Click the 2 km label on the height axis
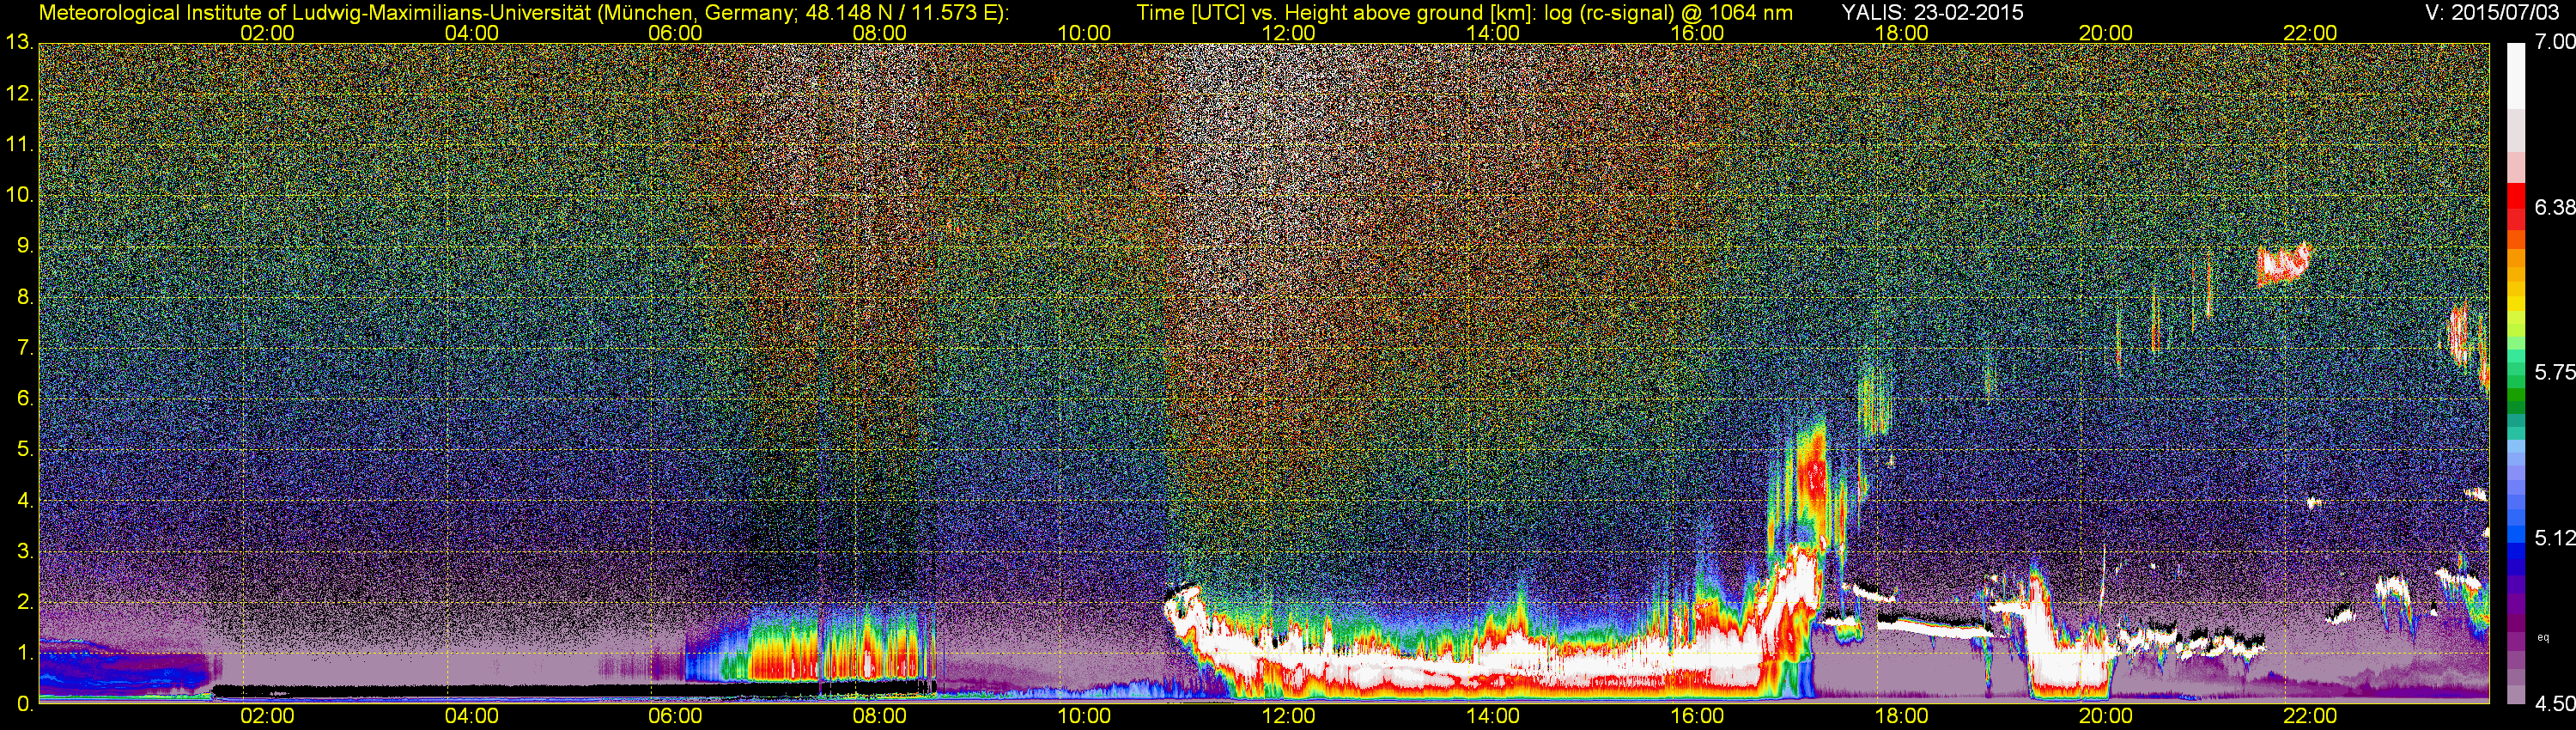 tap(25, 603)
